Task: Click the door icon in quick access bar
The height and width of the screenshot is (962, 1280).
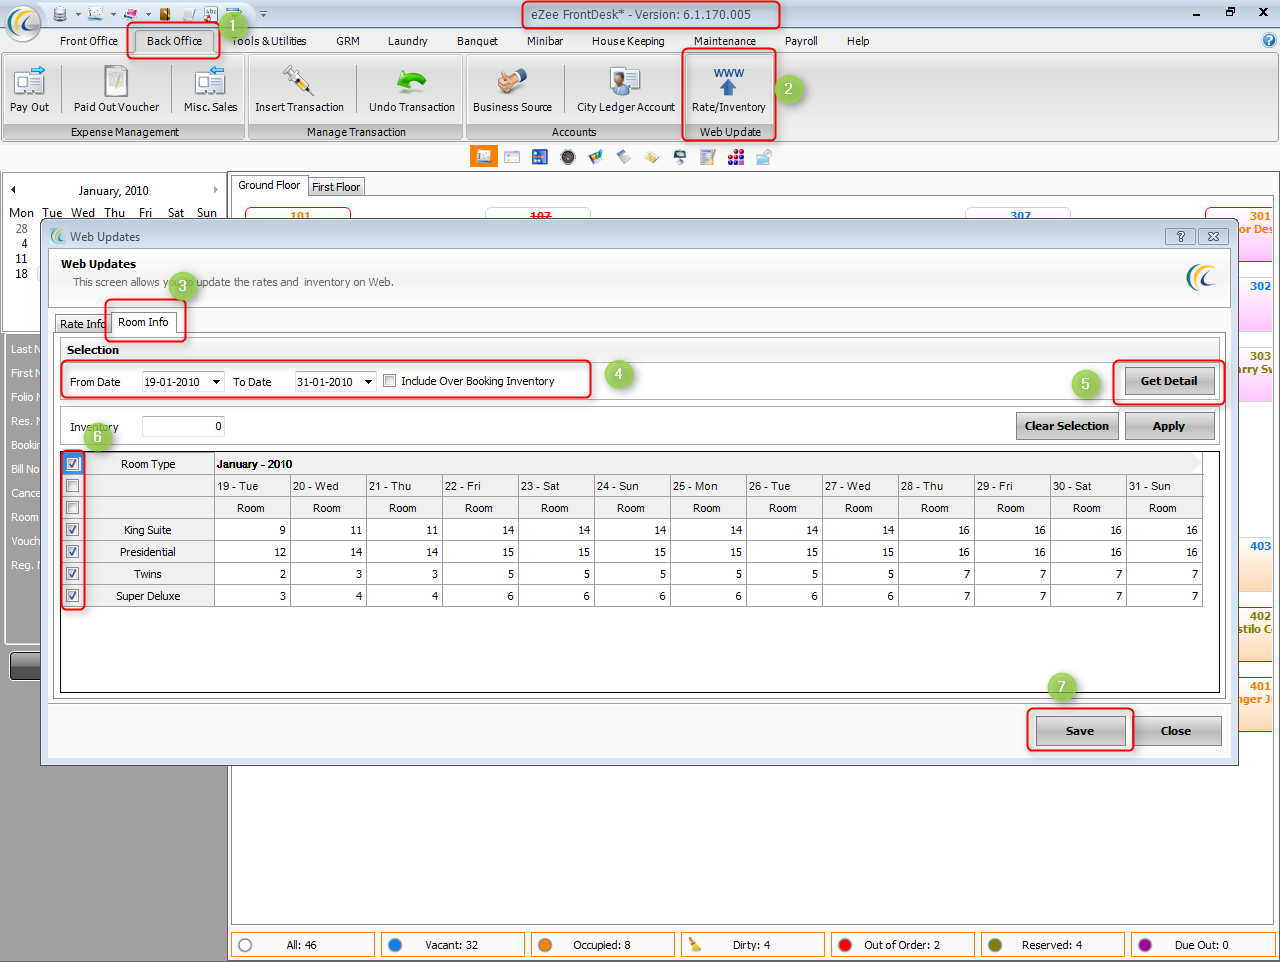Action: pyautogui.click(x=165, y=13)
